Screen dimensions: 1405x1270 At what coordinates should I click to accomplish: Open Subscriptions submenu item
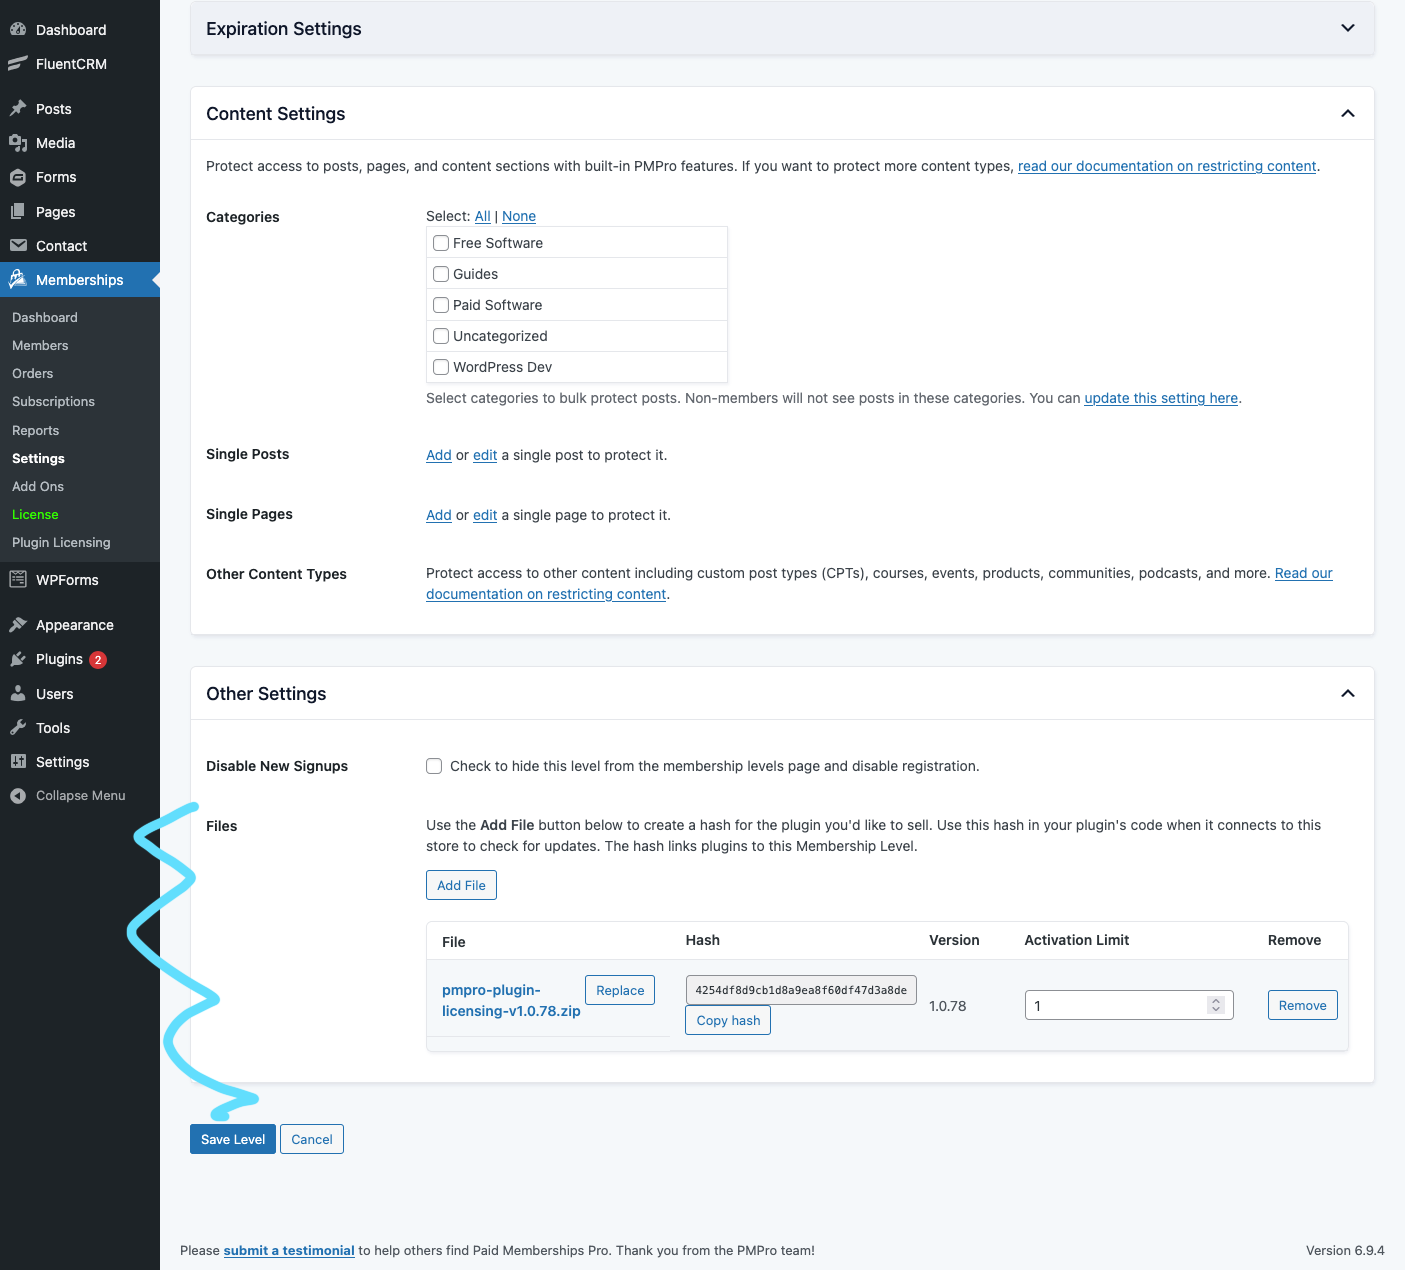tap(53, 401)
